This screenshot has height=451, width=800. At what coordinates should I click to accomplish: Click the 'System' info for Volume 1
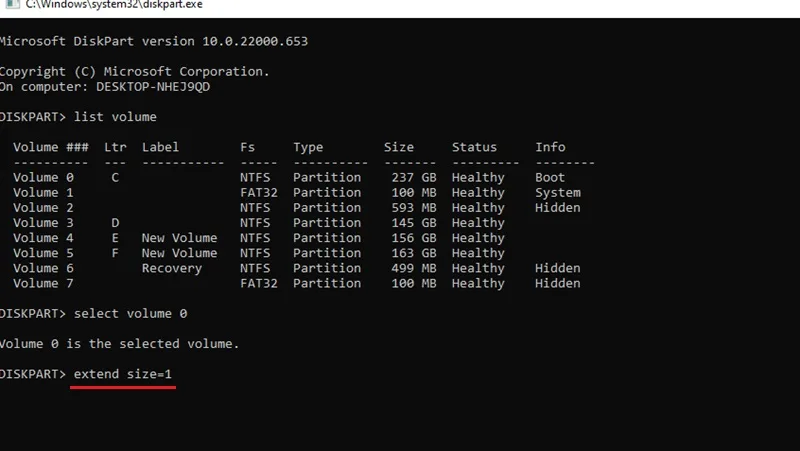(x=558, y=193)
